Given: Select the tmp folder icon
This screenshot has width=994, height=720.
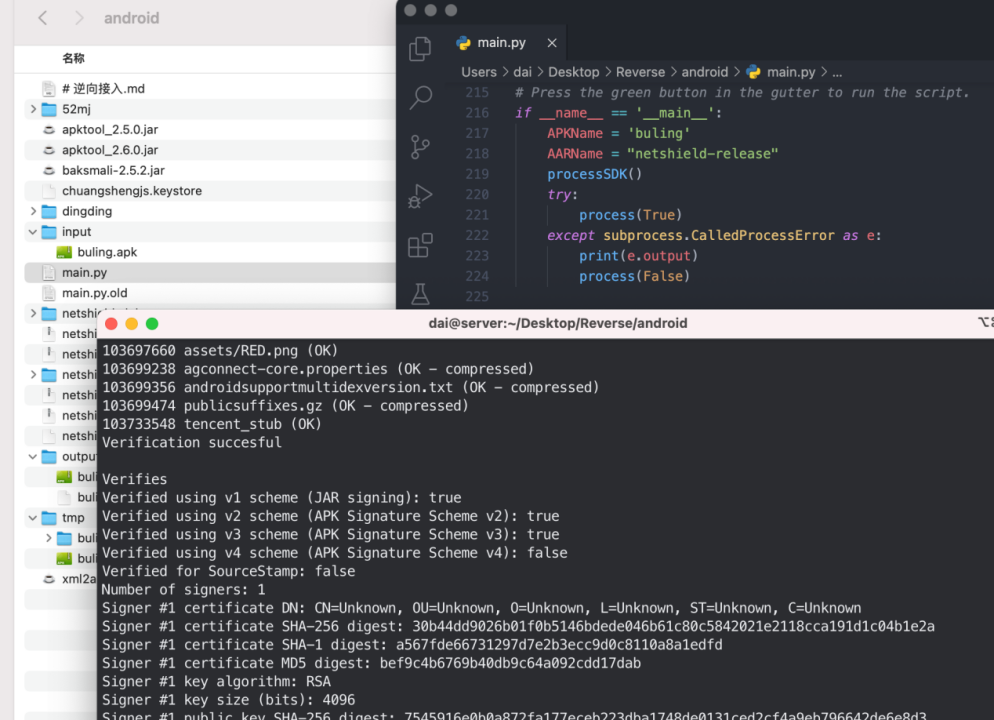Looking at the screenshot, I should [x=49, y=518].
